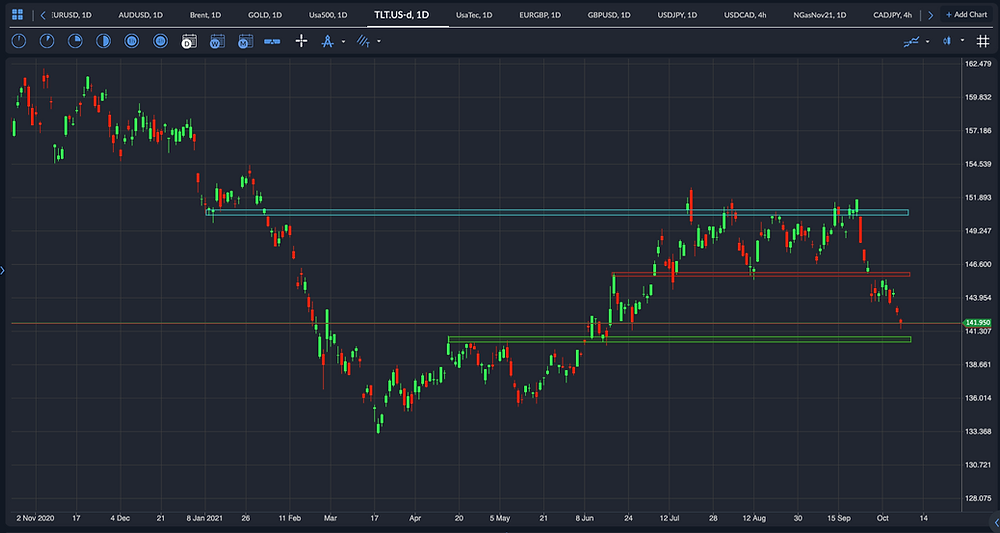The width and height of the screenshot is (1000, 533).
Task: Select the TLT.US-d, 1D tab
Action: 402,15
